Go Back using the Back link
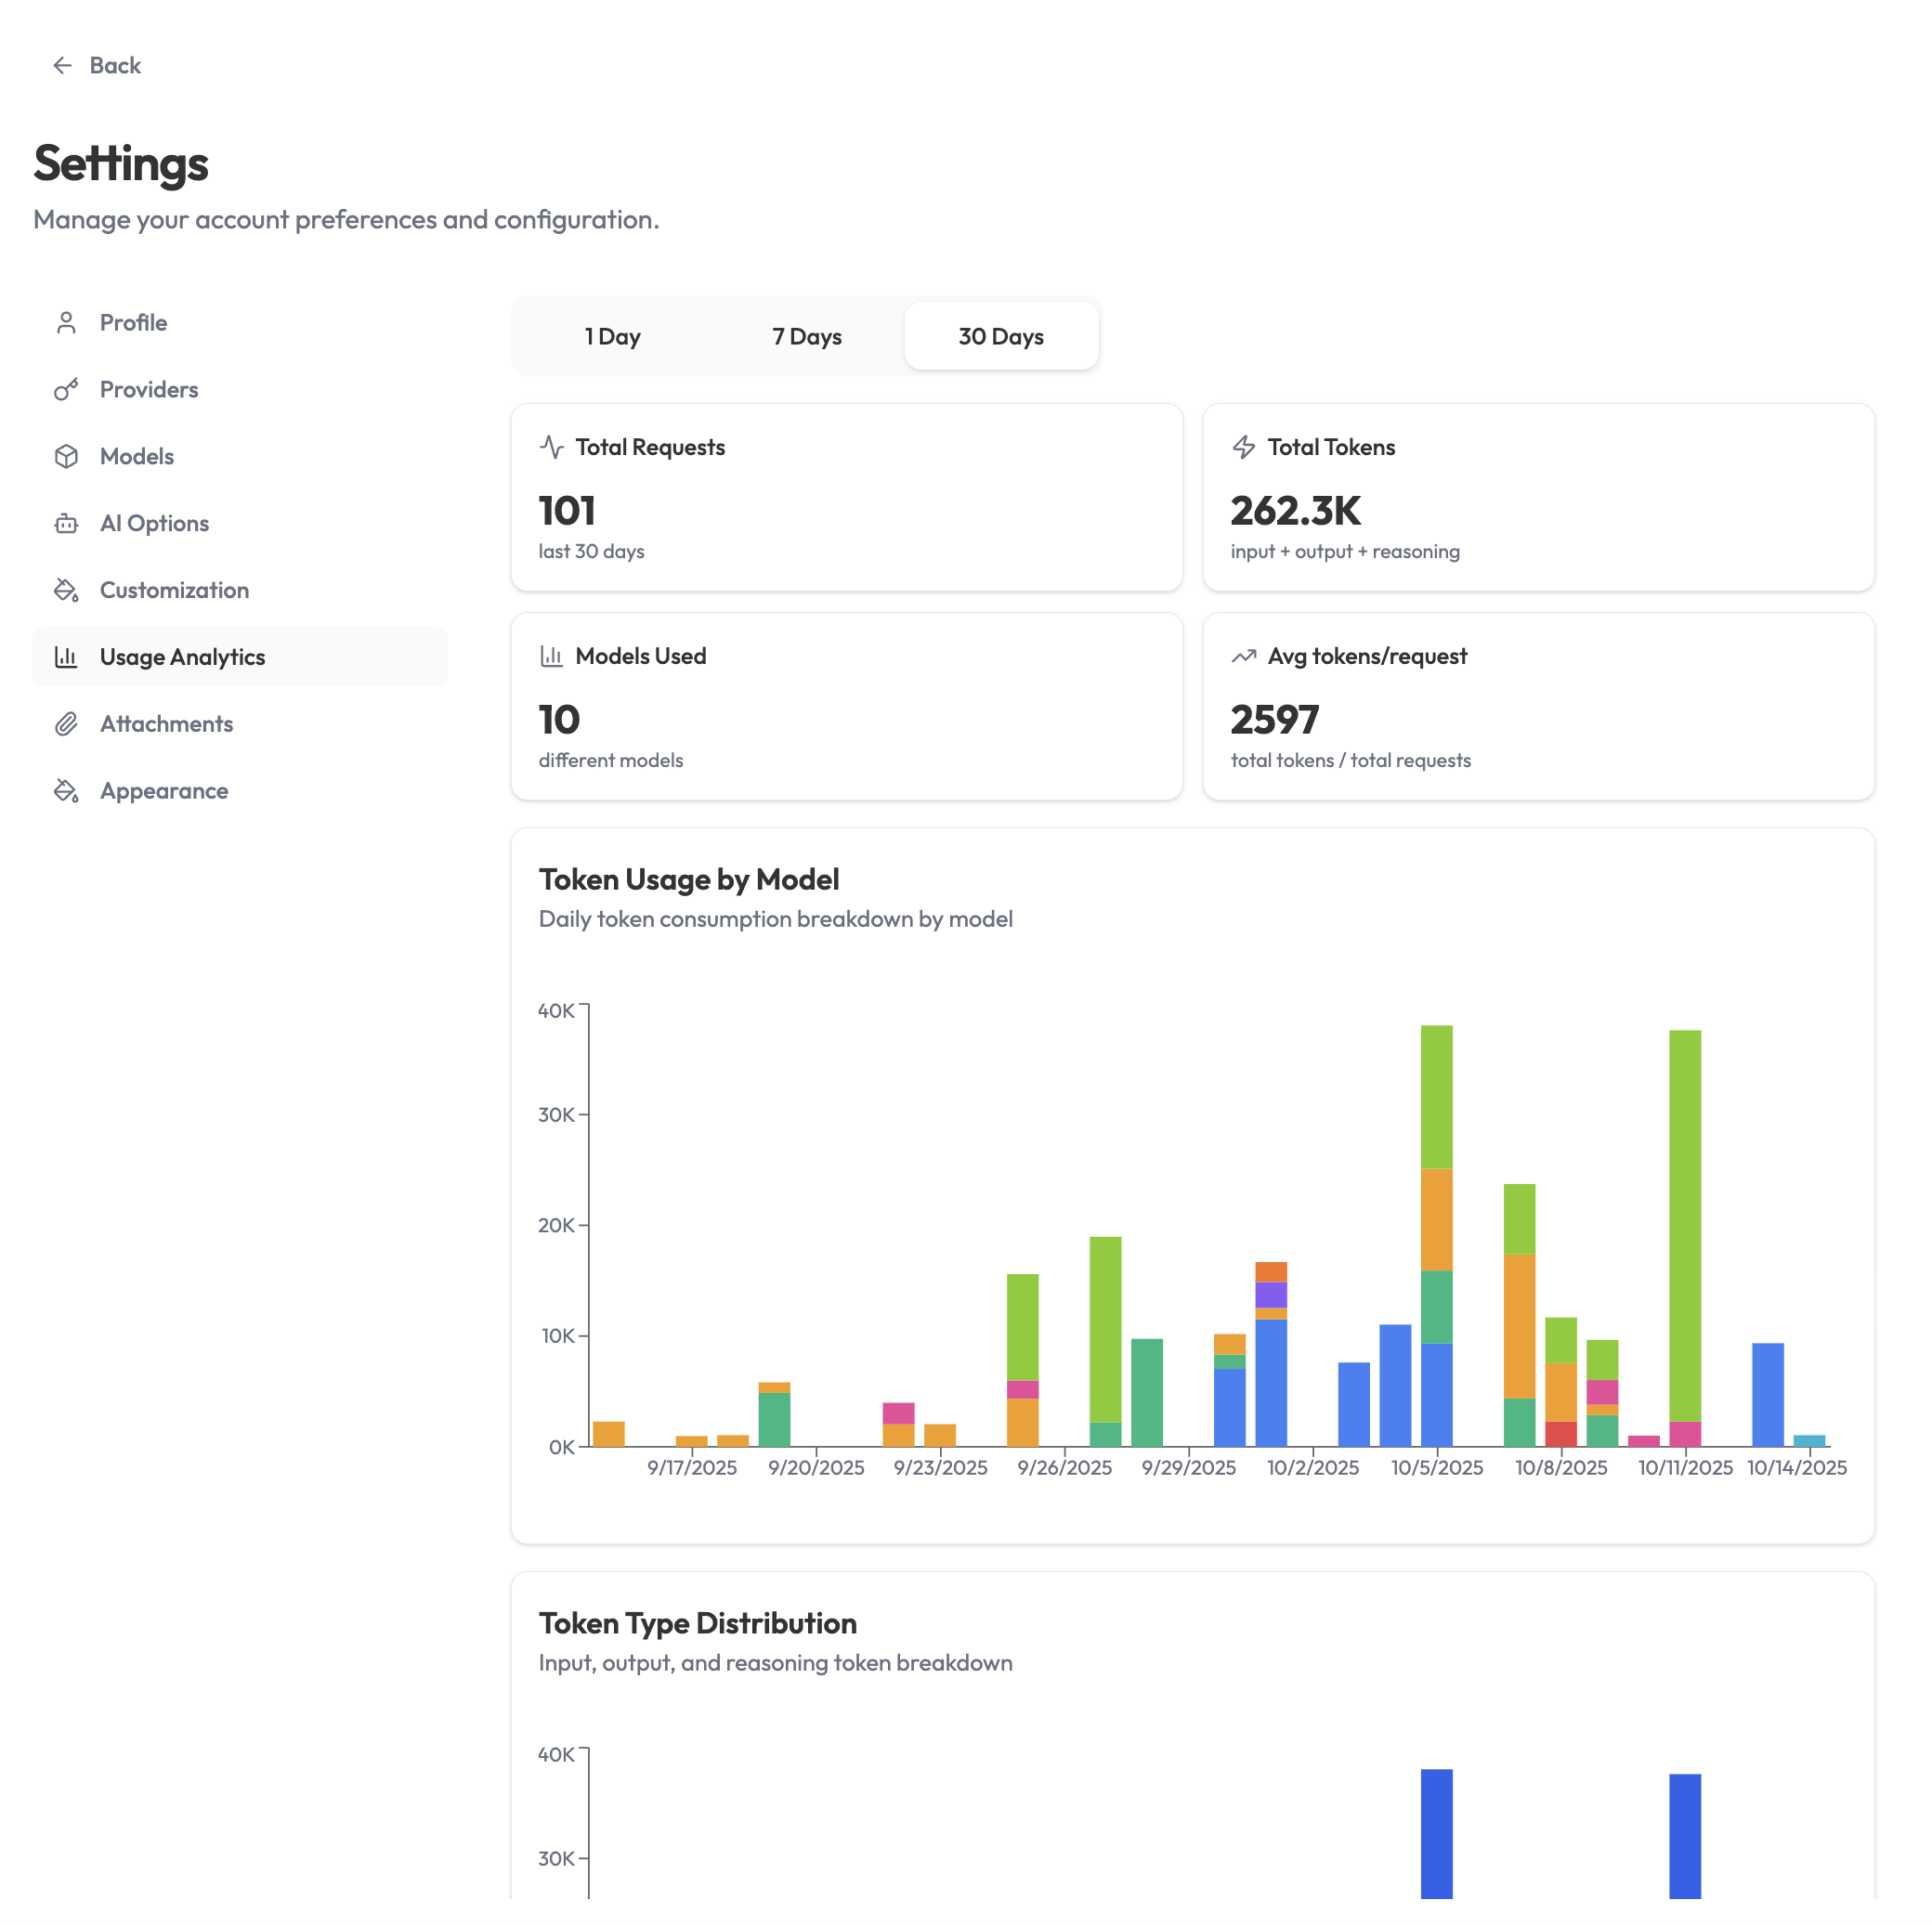1932x1926 pixels. pos(115,66)
